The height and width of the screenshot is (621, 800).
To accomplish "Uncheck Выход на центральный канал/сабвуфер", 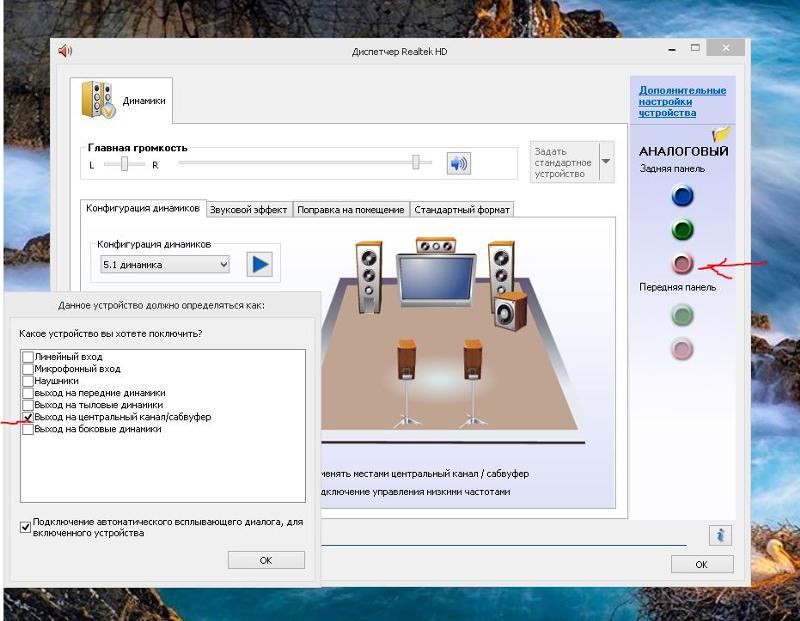I will 28,417.
